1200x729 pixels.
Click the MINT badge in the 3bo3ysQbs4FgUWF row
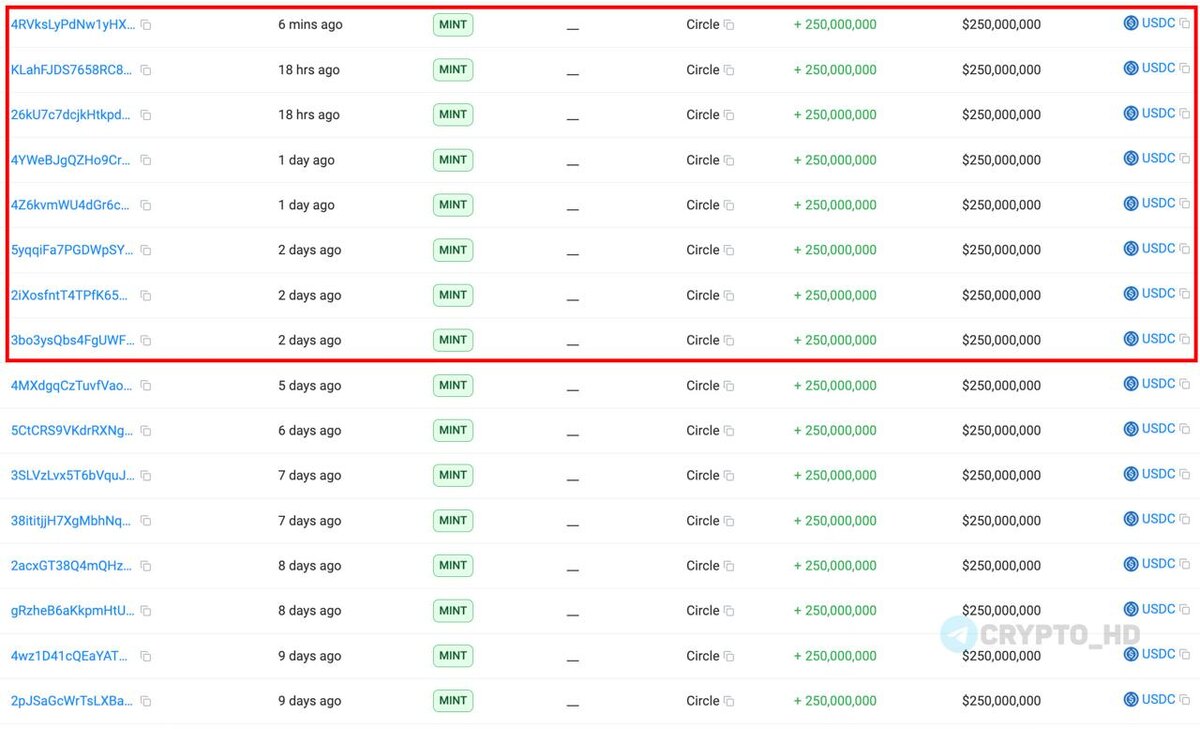click(x=453, y=340)
